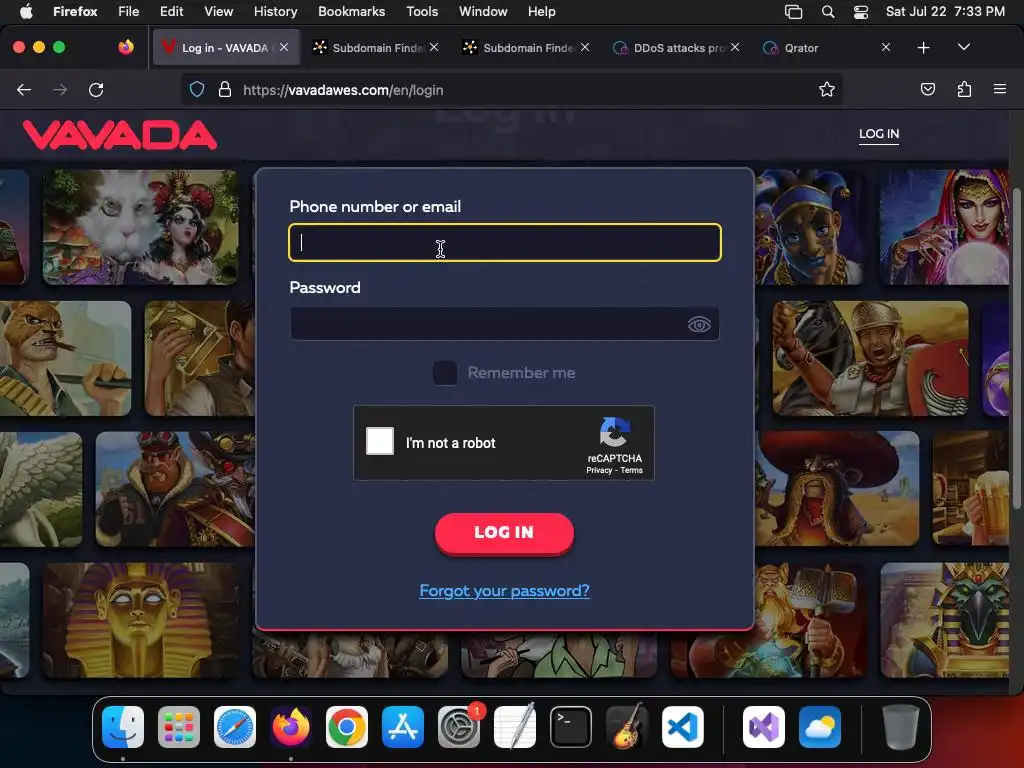
Task: Launch GarageBand from the Dock
Action: click(x=627, y=727)
